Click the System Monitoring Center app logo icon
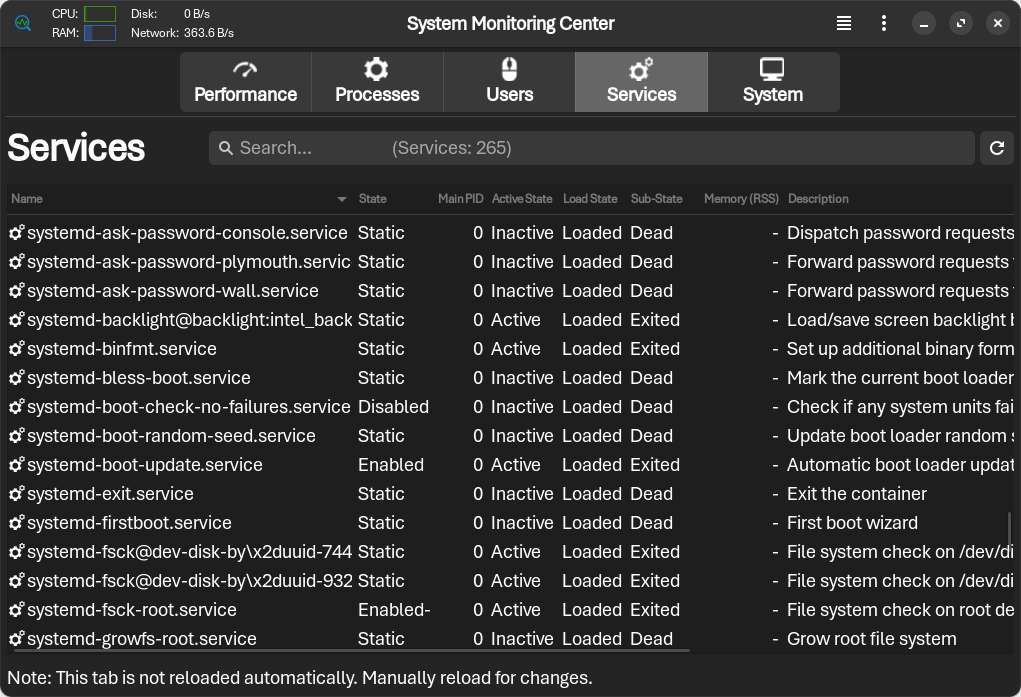This screenshot has width=1021, height=697. click(24, 23)
